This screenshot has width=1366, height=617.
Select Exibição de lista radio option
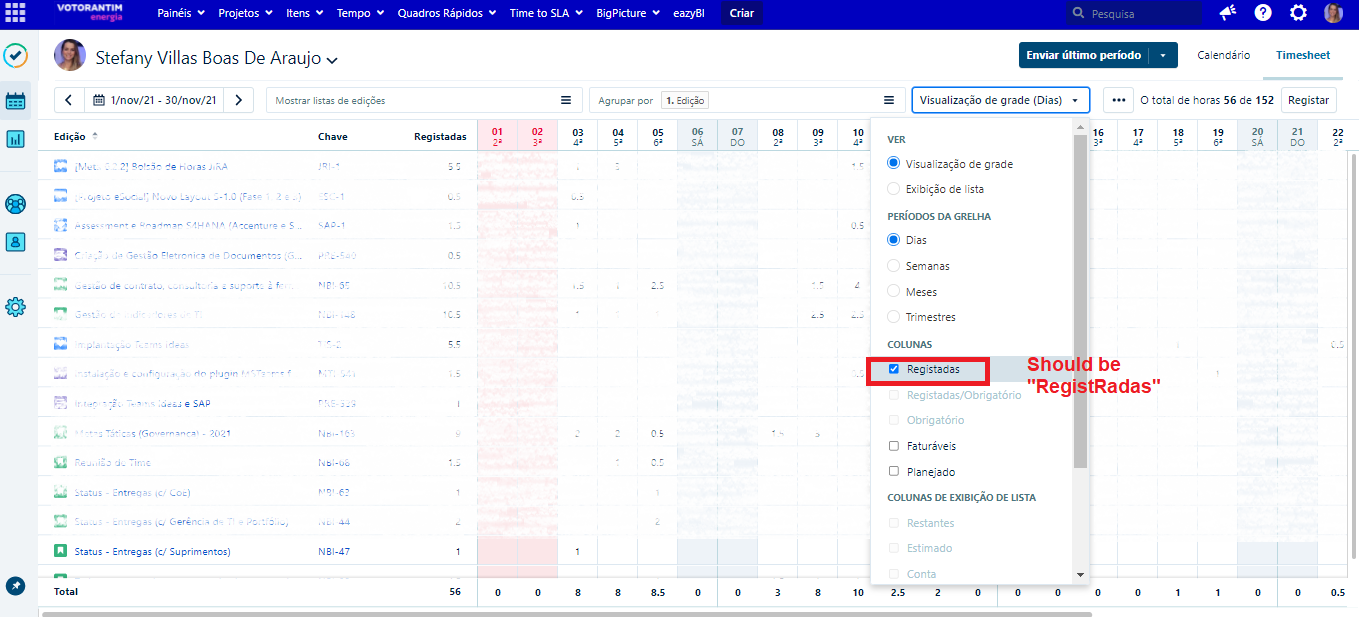(x=894, y=189)
